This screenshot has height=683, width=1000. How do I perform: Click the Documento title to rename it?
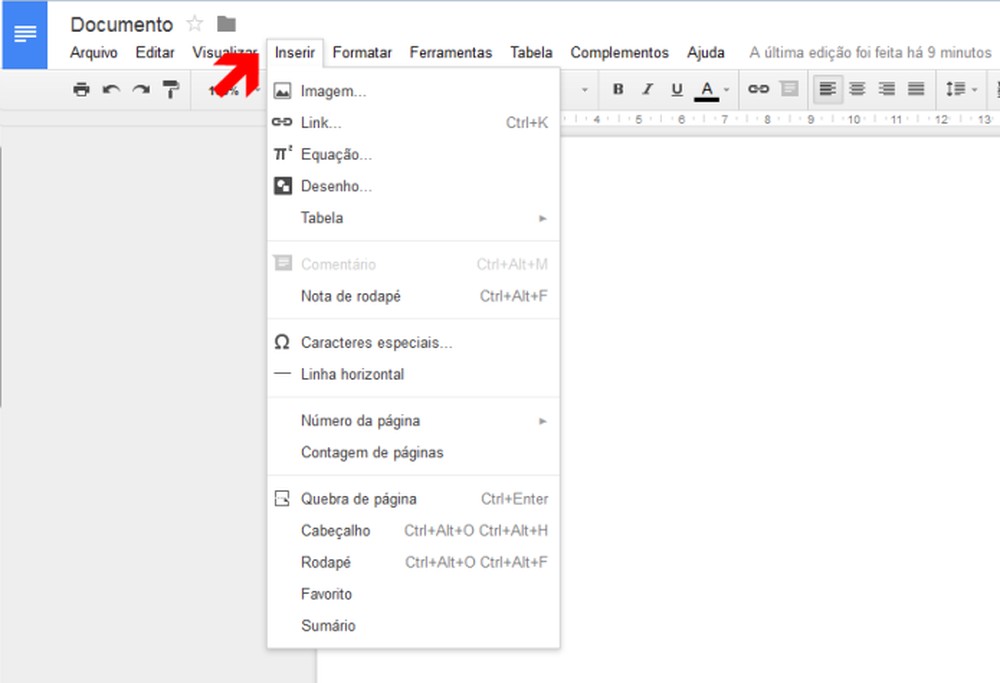click(121, 24)
